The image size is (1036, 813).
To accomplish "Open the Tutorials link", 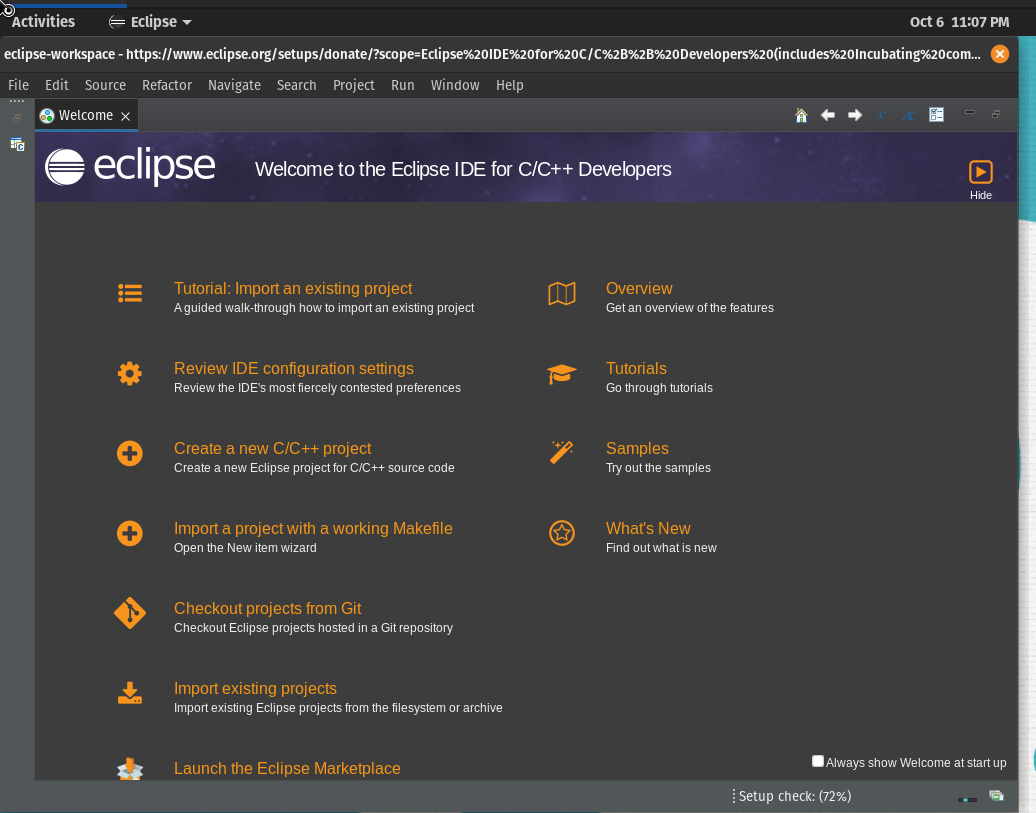I will (x=636, y=369).
